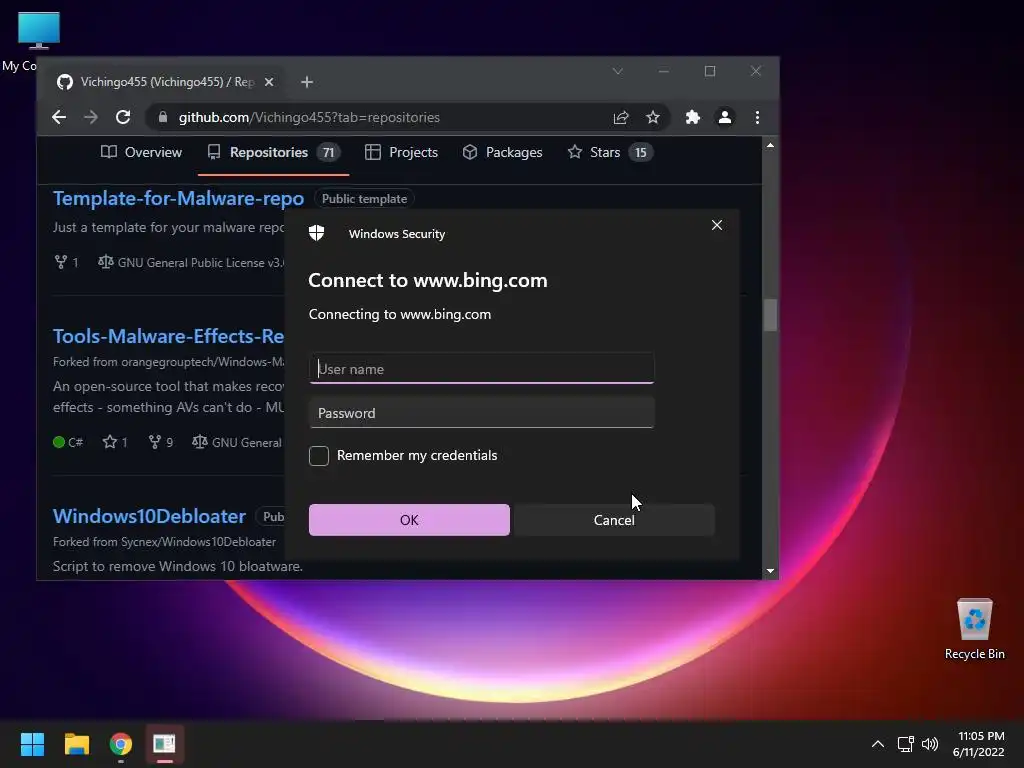Click the Vichingo455 browser tab title
1024x768 pixels.
[x=167, y=82]
